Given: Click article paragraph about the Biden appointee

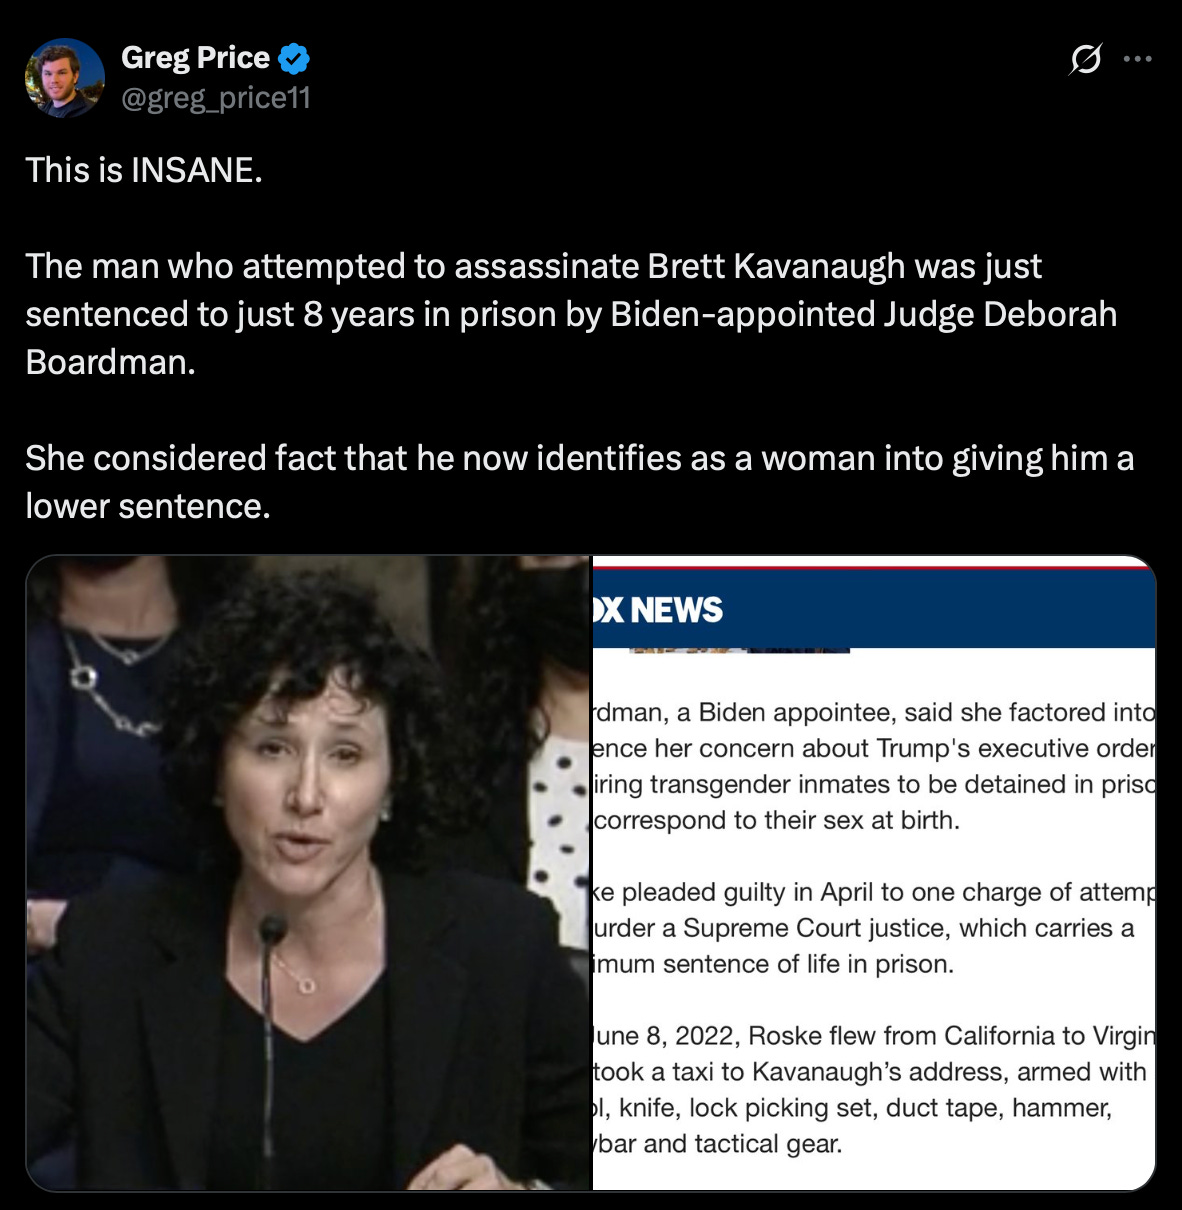Looking at the screenshot, I should [x=874, y=766].
